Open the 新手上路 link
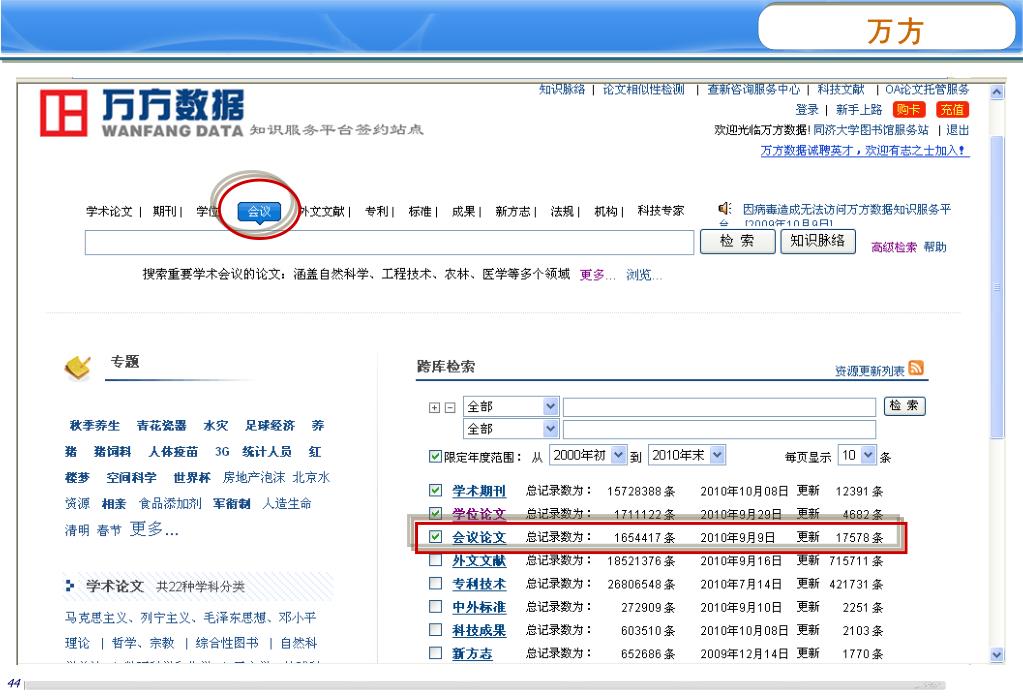This screenshot has height=696, width=1023. (x=859, y=110)
